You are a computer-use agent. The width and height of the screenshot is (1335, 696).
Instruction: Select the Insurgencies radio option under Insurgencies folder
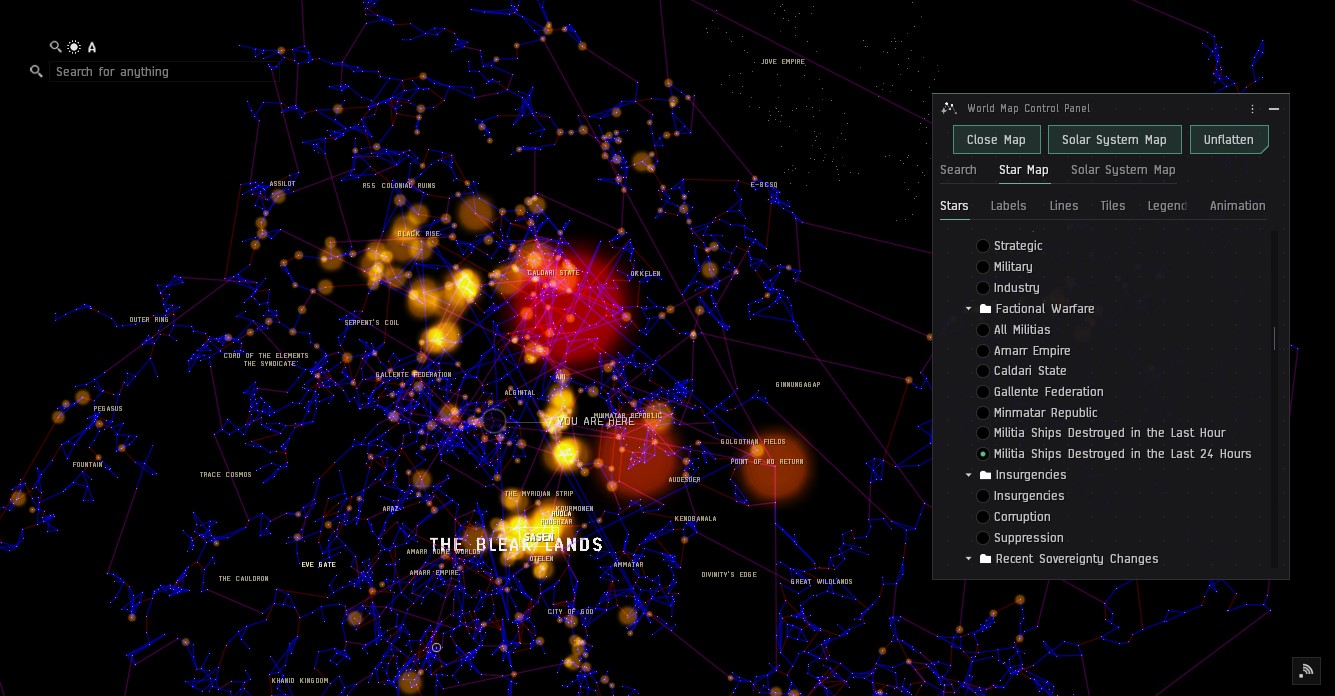click(983, 496)
